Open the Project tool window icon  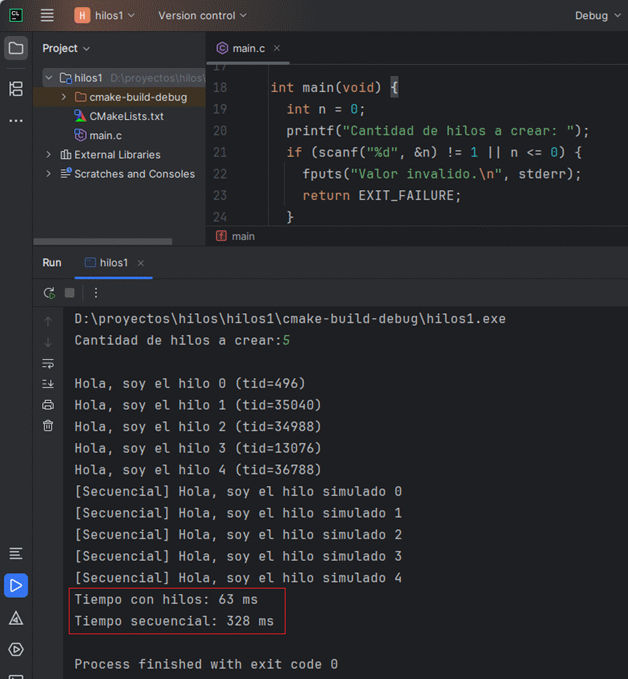(x=16, y=48)
